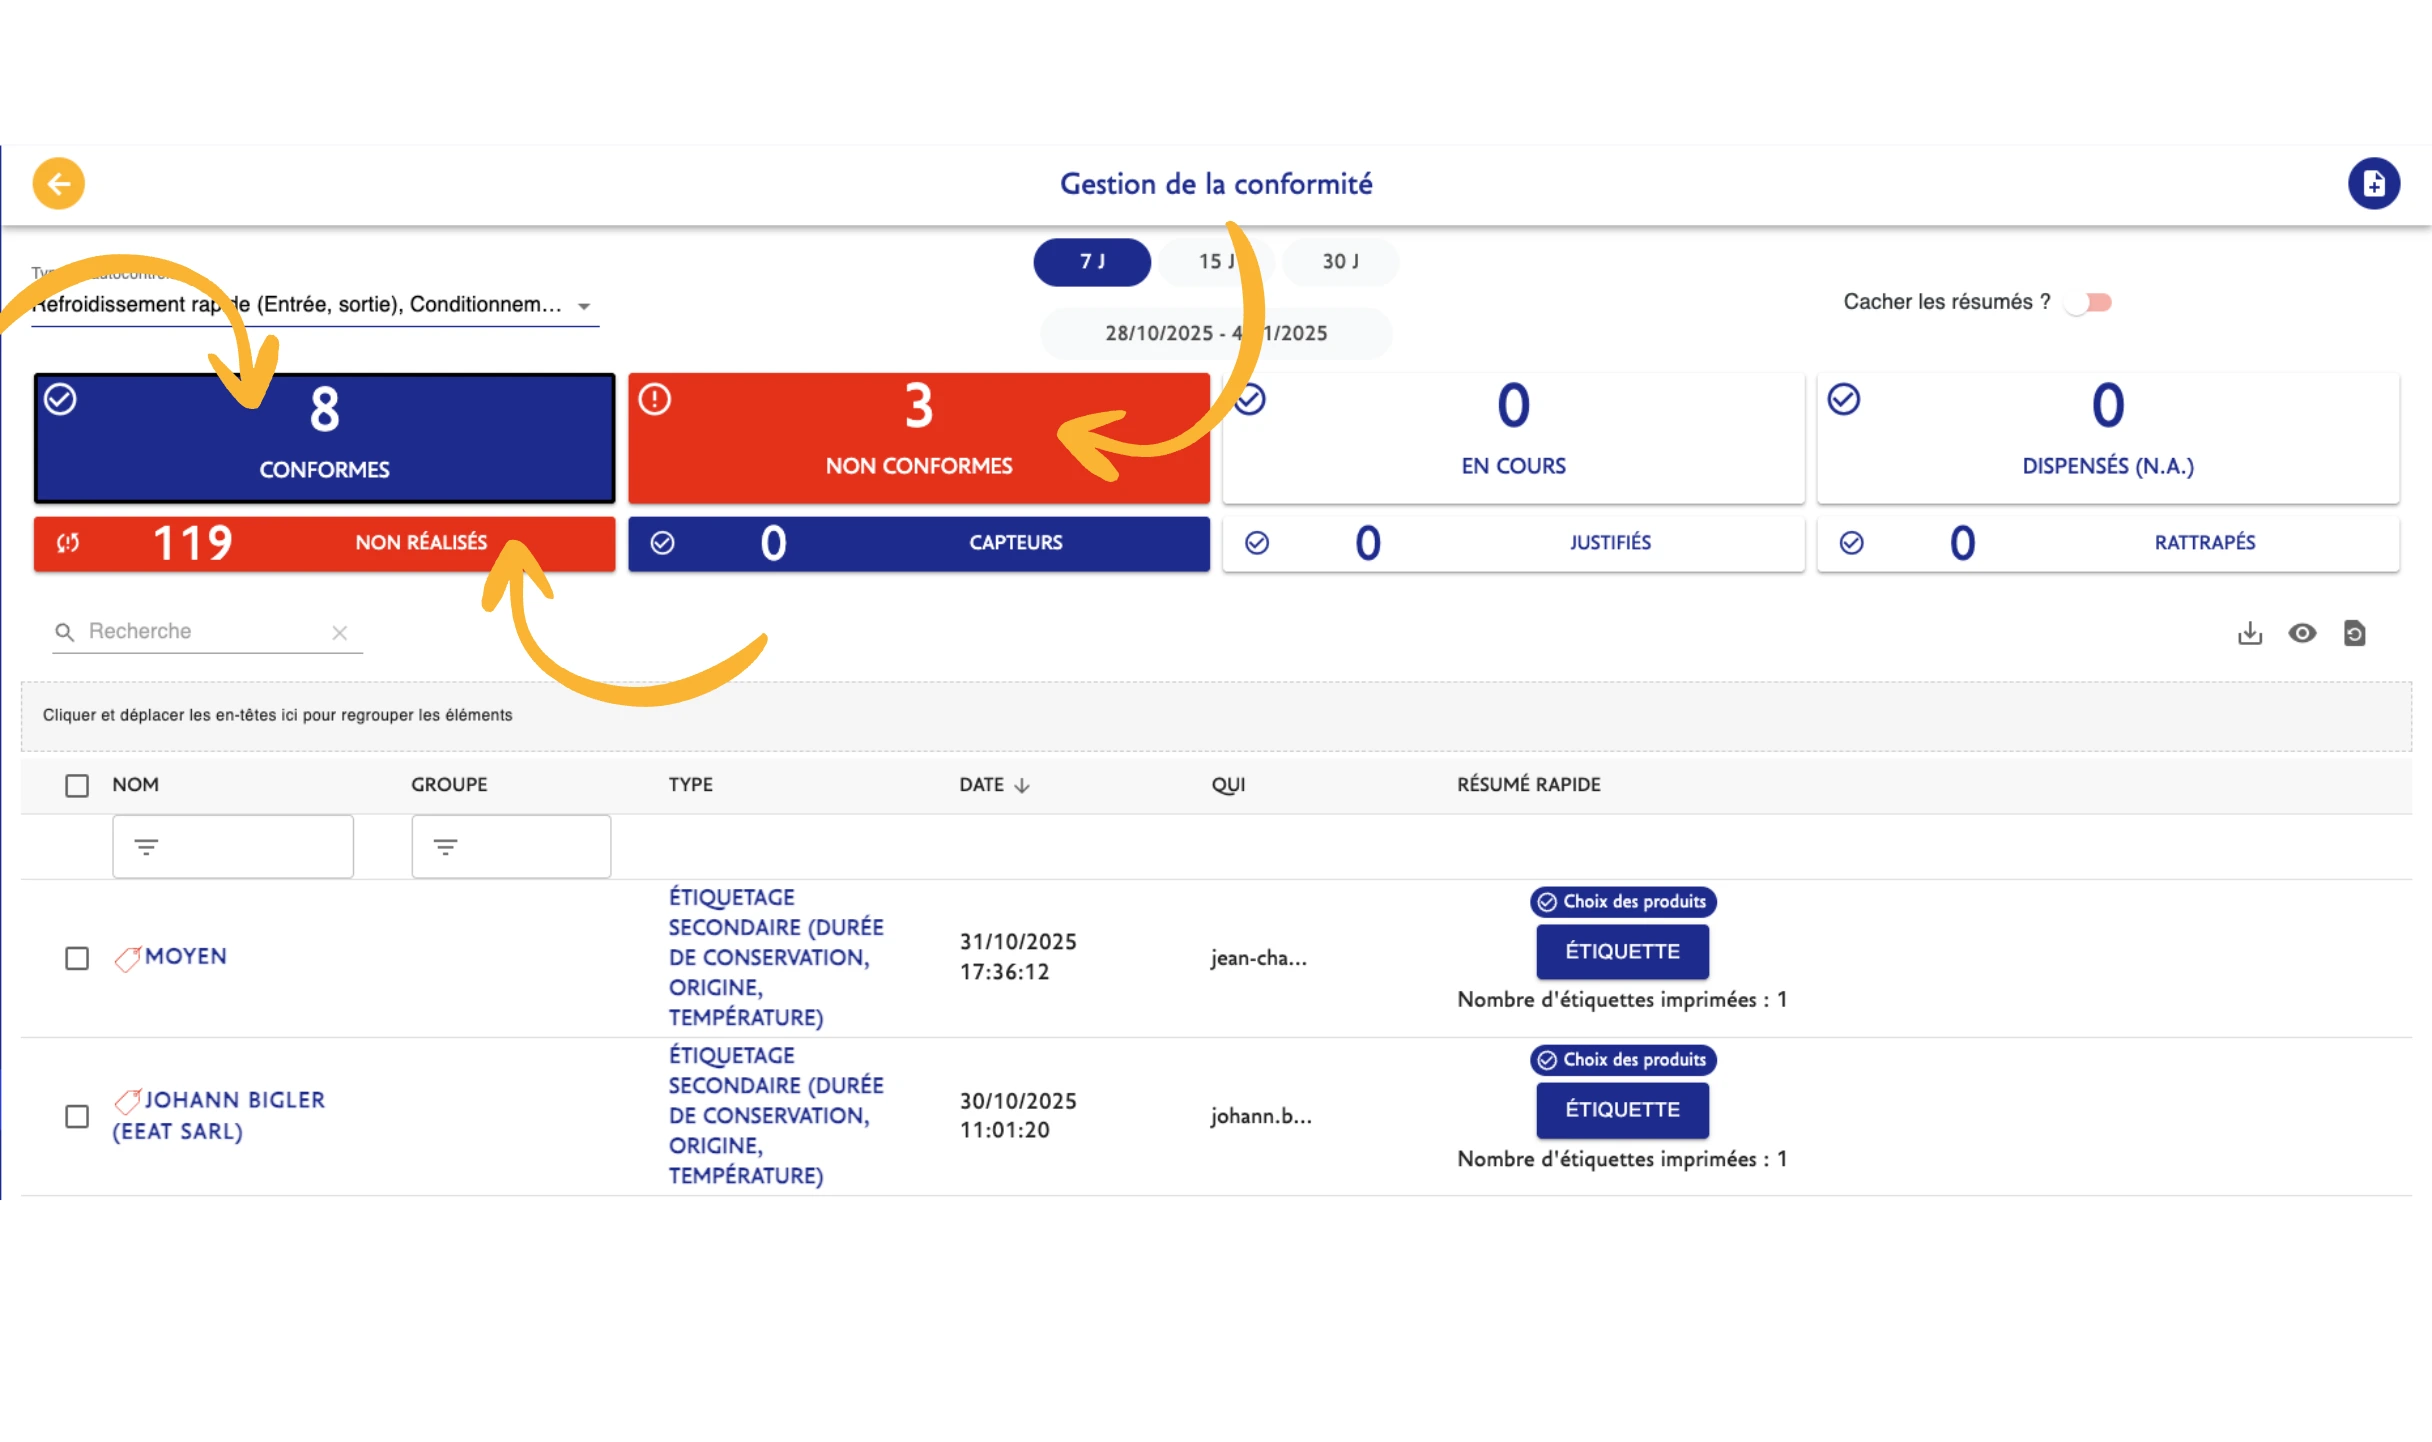Click the add document icon top right

2373,183
